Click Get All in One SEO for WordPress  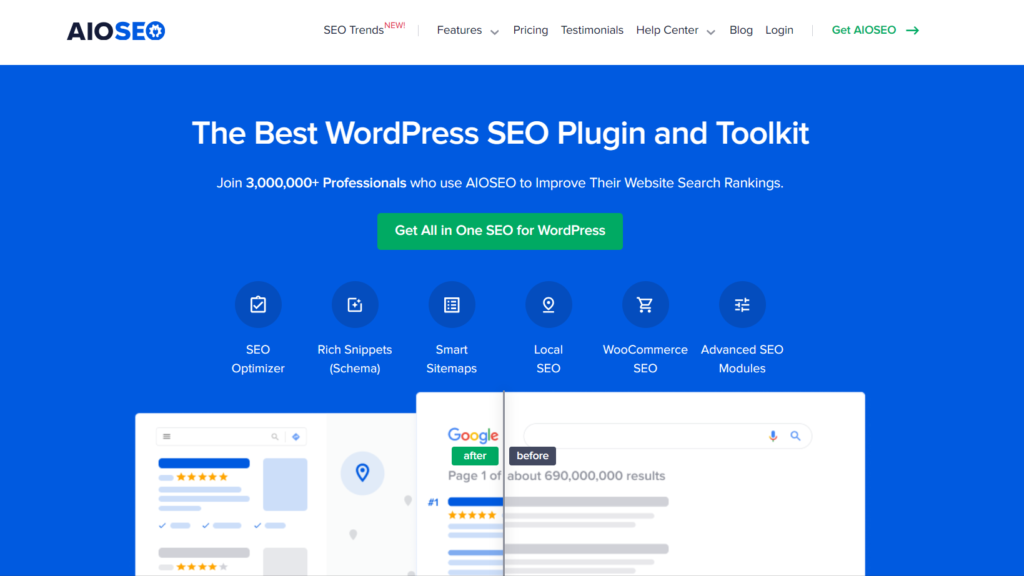[x=500, y=231]
